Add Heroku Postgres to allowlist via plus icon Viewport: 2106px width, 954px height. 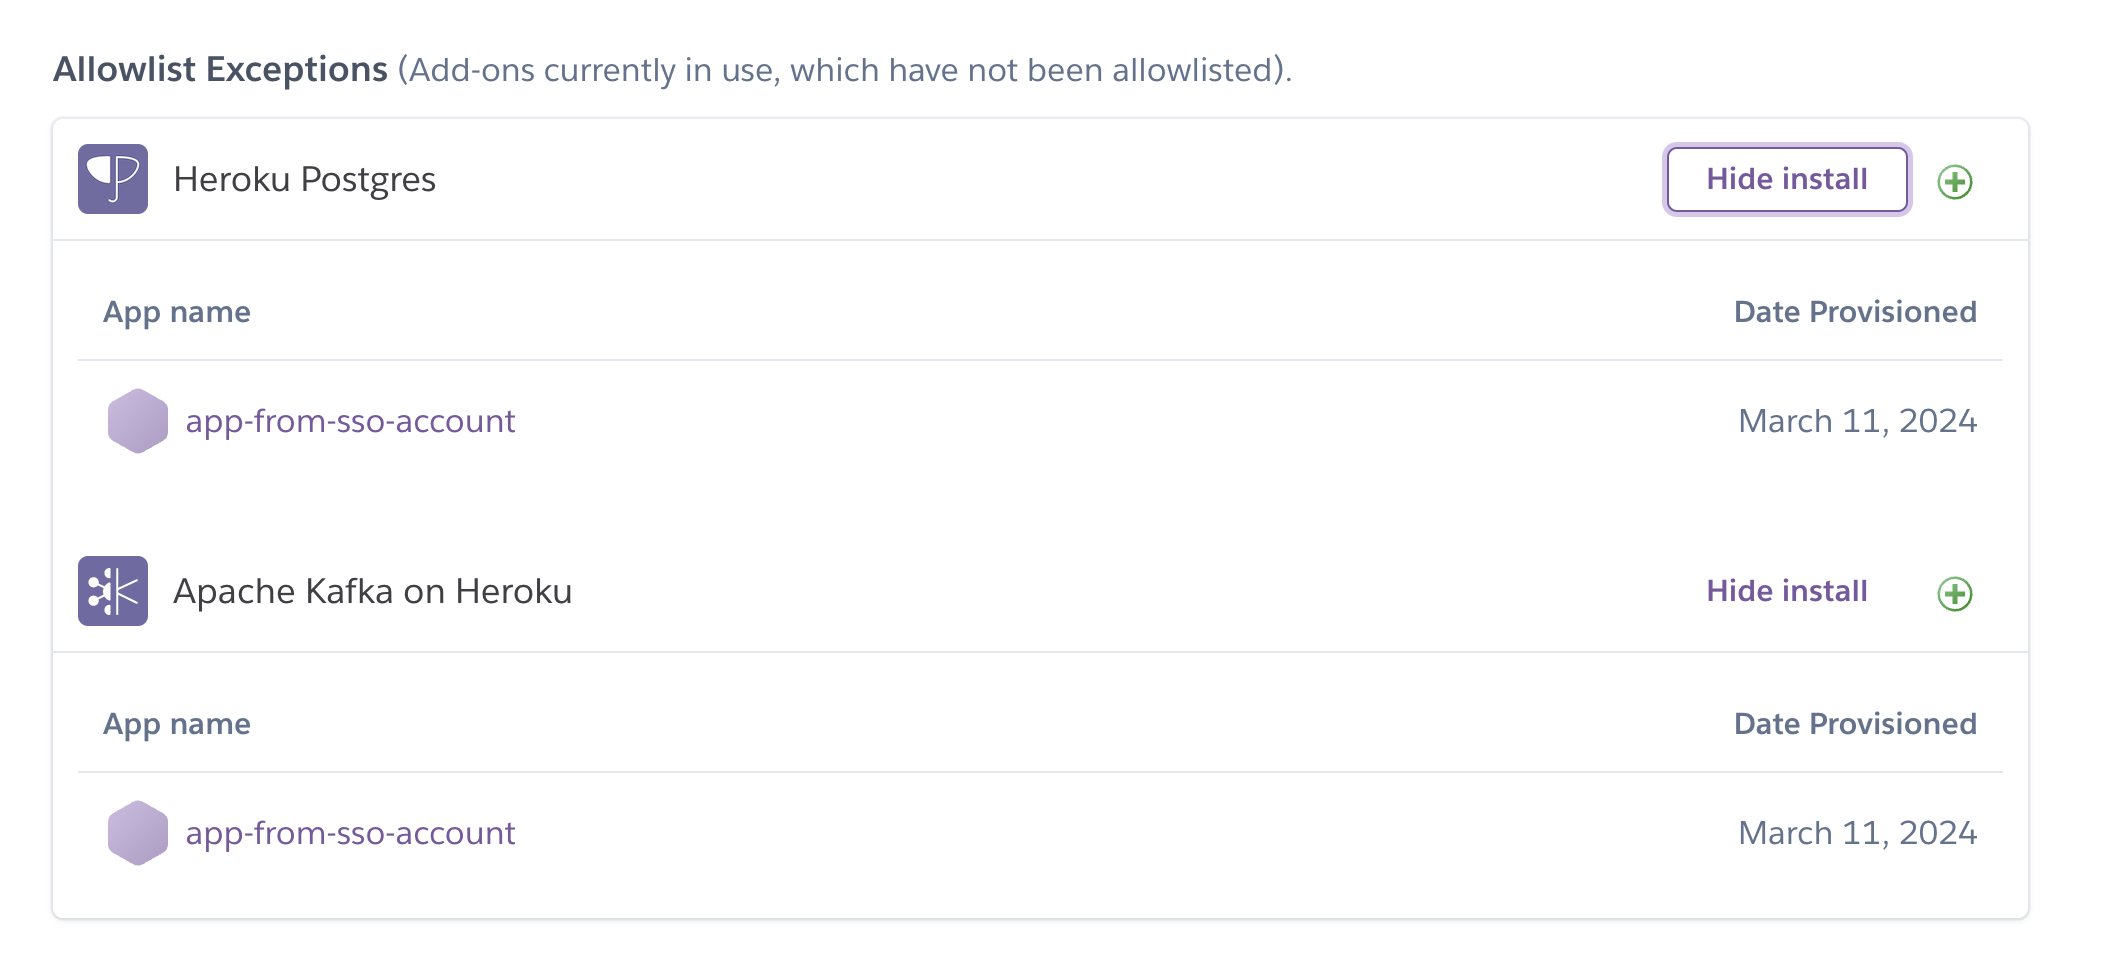[1955, 182]
